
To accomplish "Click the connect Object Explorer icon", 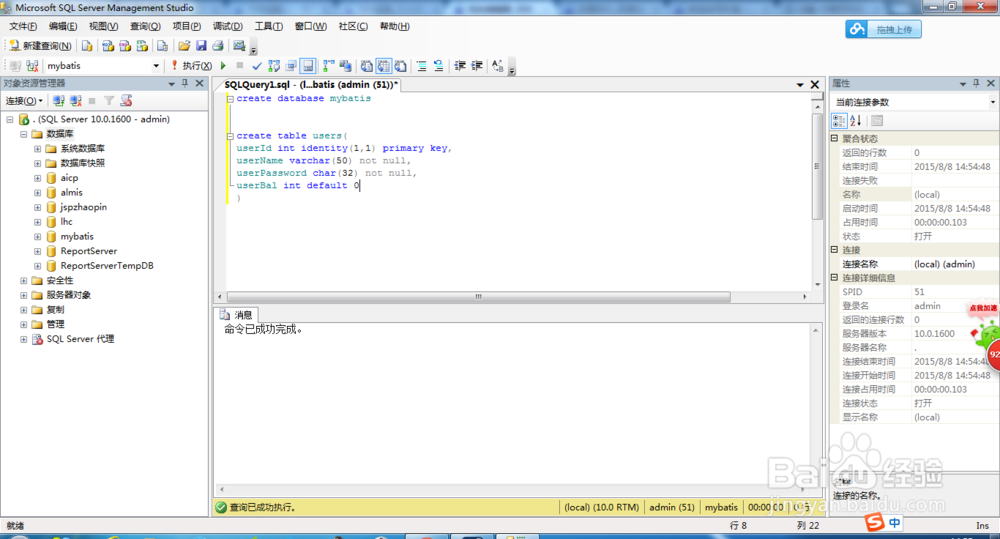I will 59,101.
